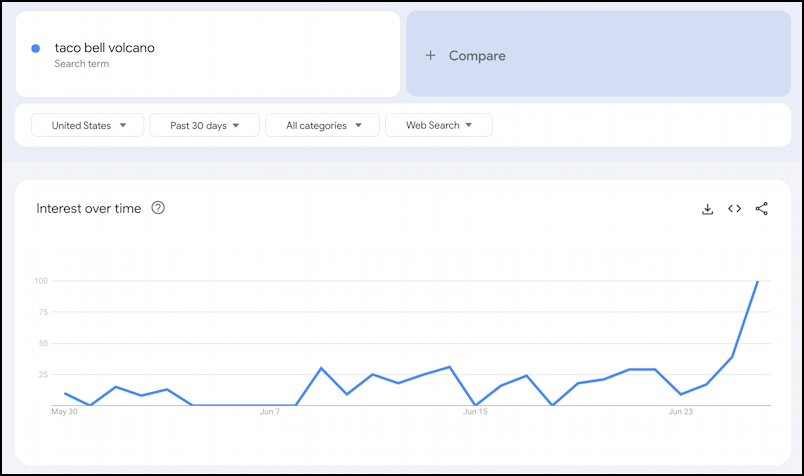This screenshot has width=804, height=476.
Task: Click the 25 value on the y-axis
Action: 43,374
